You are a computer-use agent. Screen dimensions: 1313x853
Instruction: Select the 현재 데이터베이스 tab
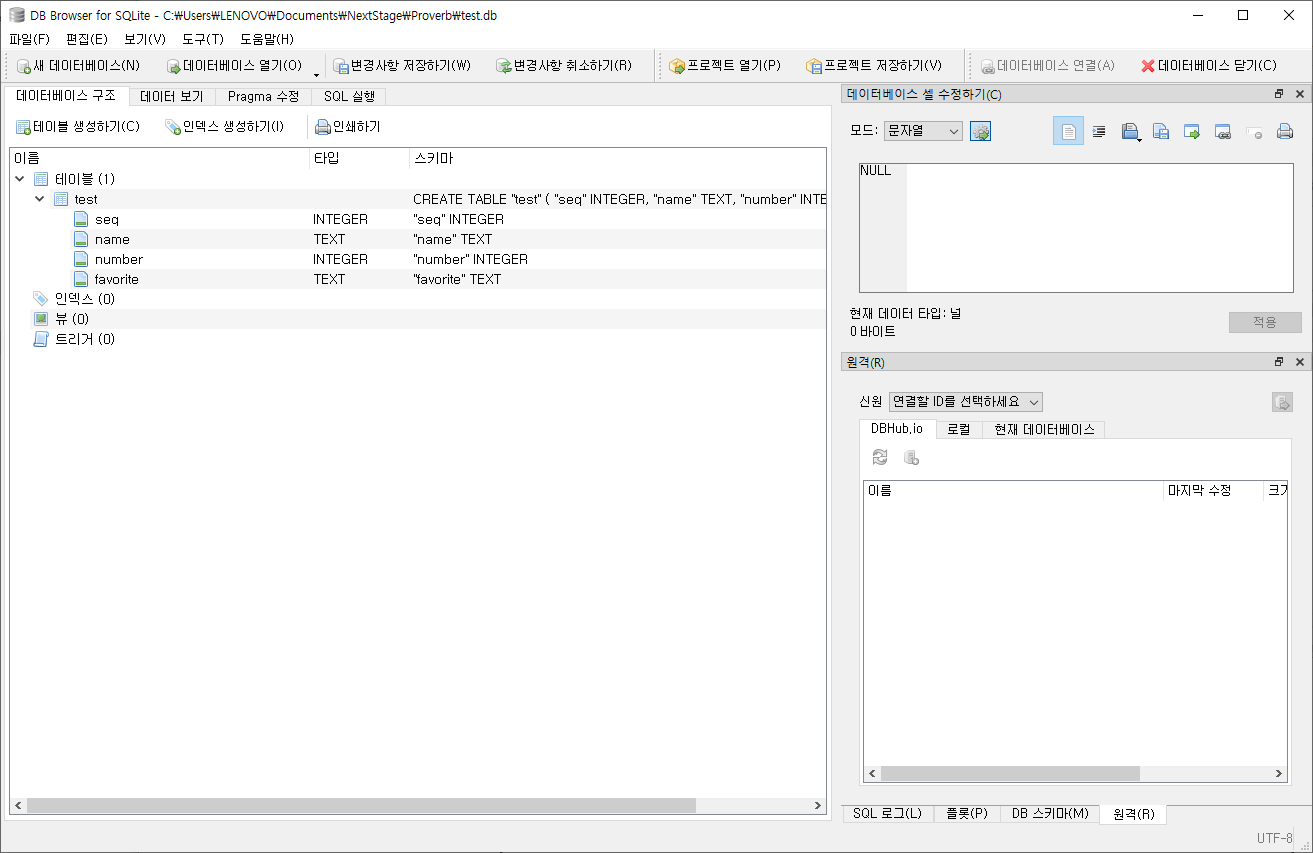coord(1044,430)
